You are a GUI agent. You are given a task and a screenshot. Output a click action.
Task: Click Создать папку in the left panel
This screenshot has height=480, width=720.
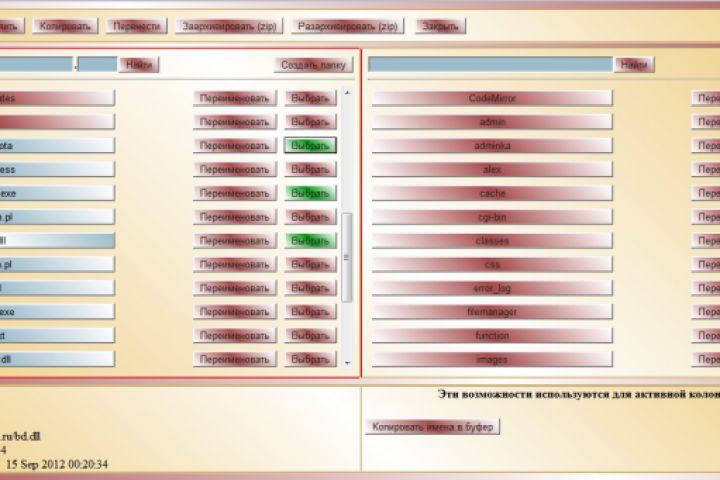click(x=313, y=65)
